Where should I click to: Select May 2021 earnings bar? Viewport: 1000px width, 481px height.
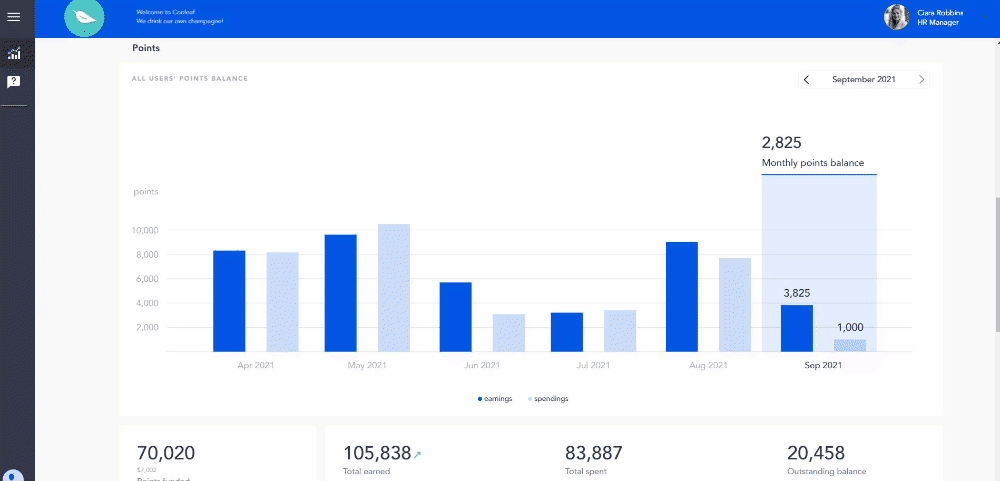(x=341, y=293)
